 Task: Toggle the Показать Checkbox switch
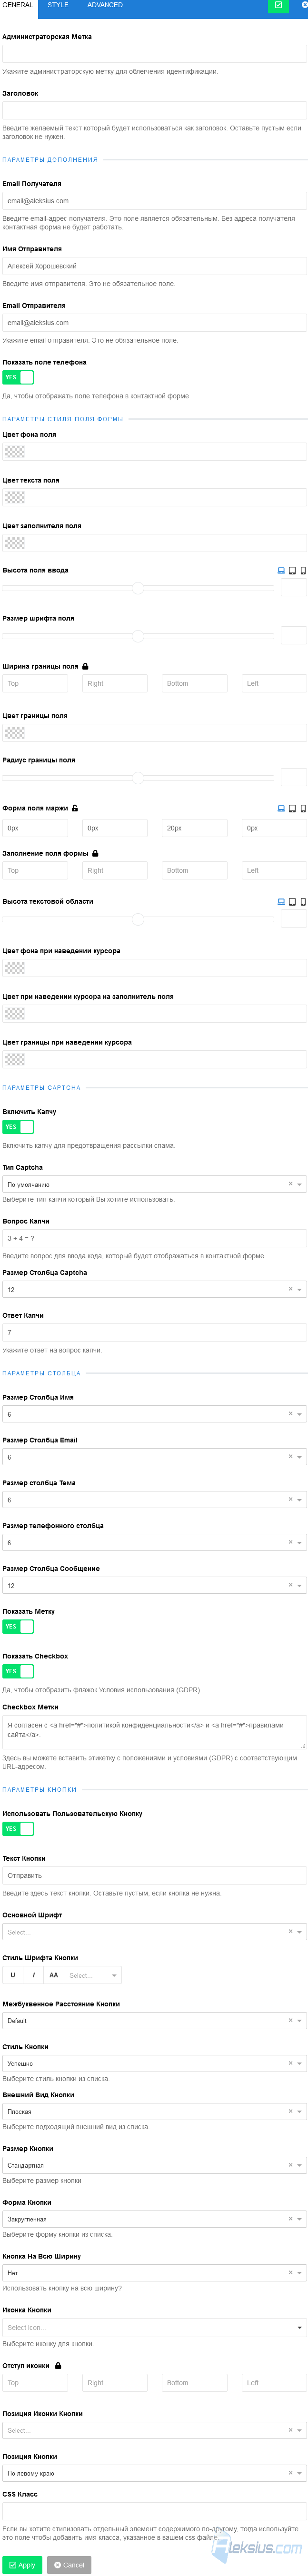coord(18,1671)
